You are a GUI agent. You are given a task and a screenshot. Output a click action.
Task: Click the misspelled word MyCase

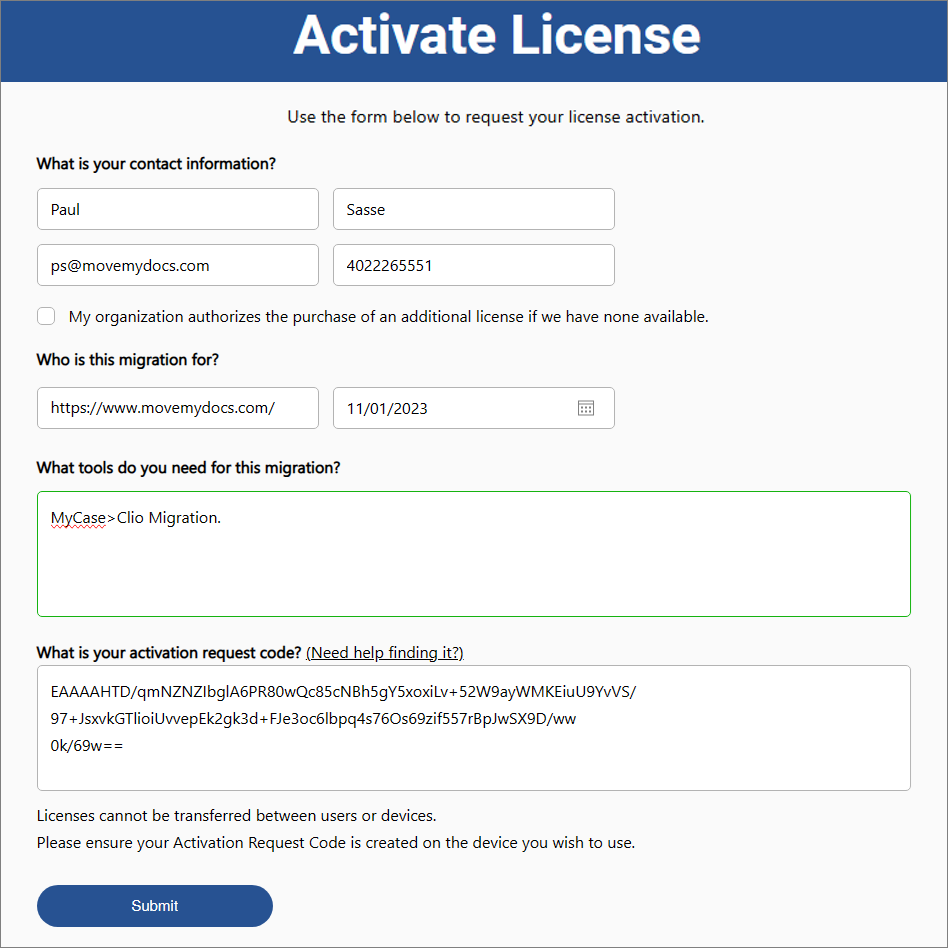pos(78,518)
